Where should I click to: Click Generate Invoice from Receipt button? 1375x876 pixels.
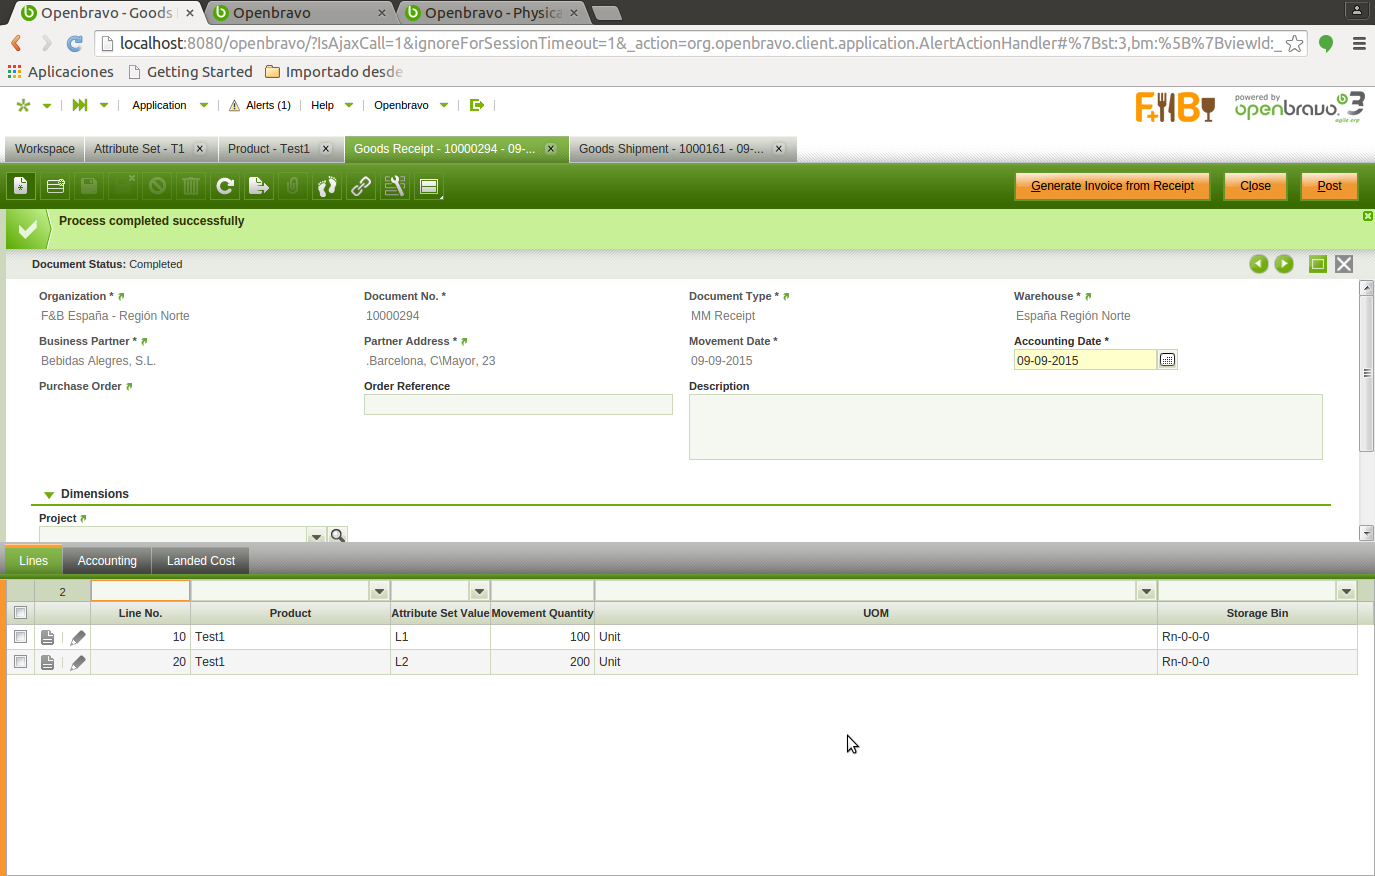(x=1112, y=186)
